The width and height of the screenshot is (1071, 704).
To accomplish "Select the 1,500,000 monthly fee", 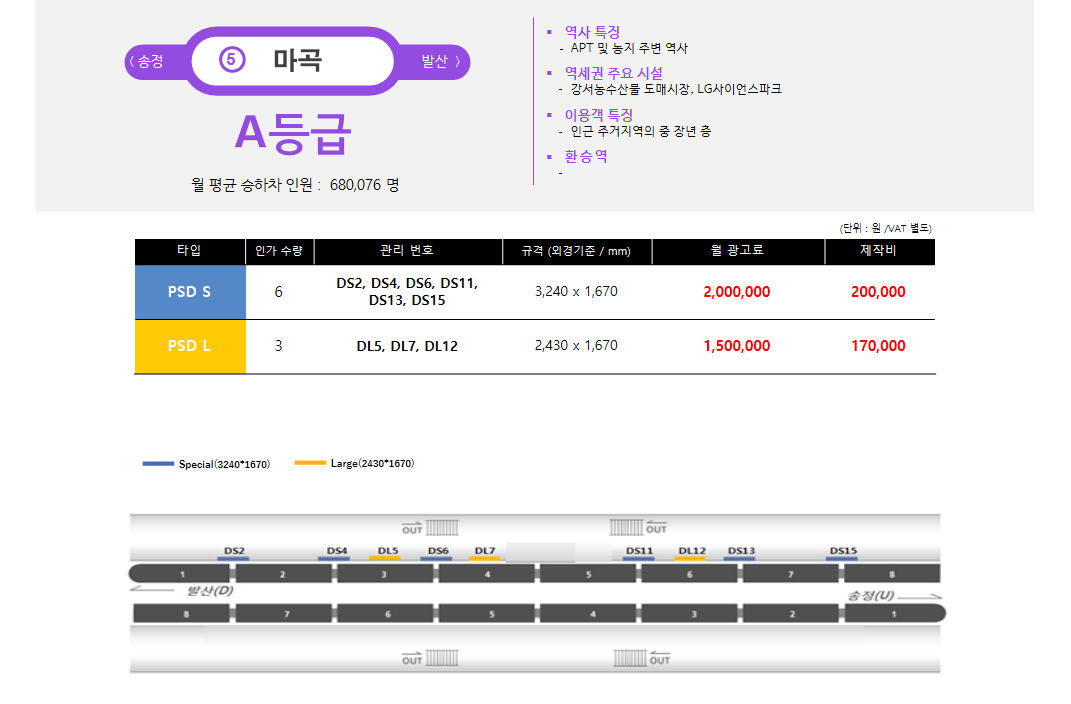I will (737, 346).
